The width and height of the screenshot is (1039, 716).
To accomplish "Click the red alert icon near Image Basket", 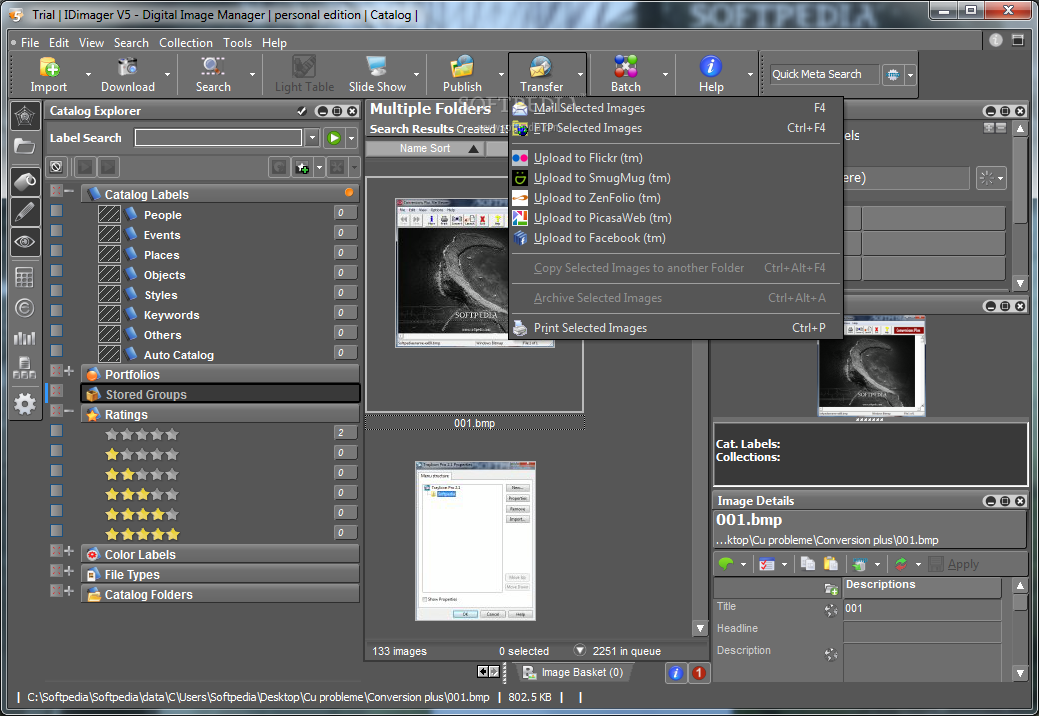I will pos(698,673).
